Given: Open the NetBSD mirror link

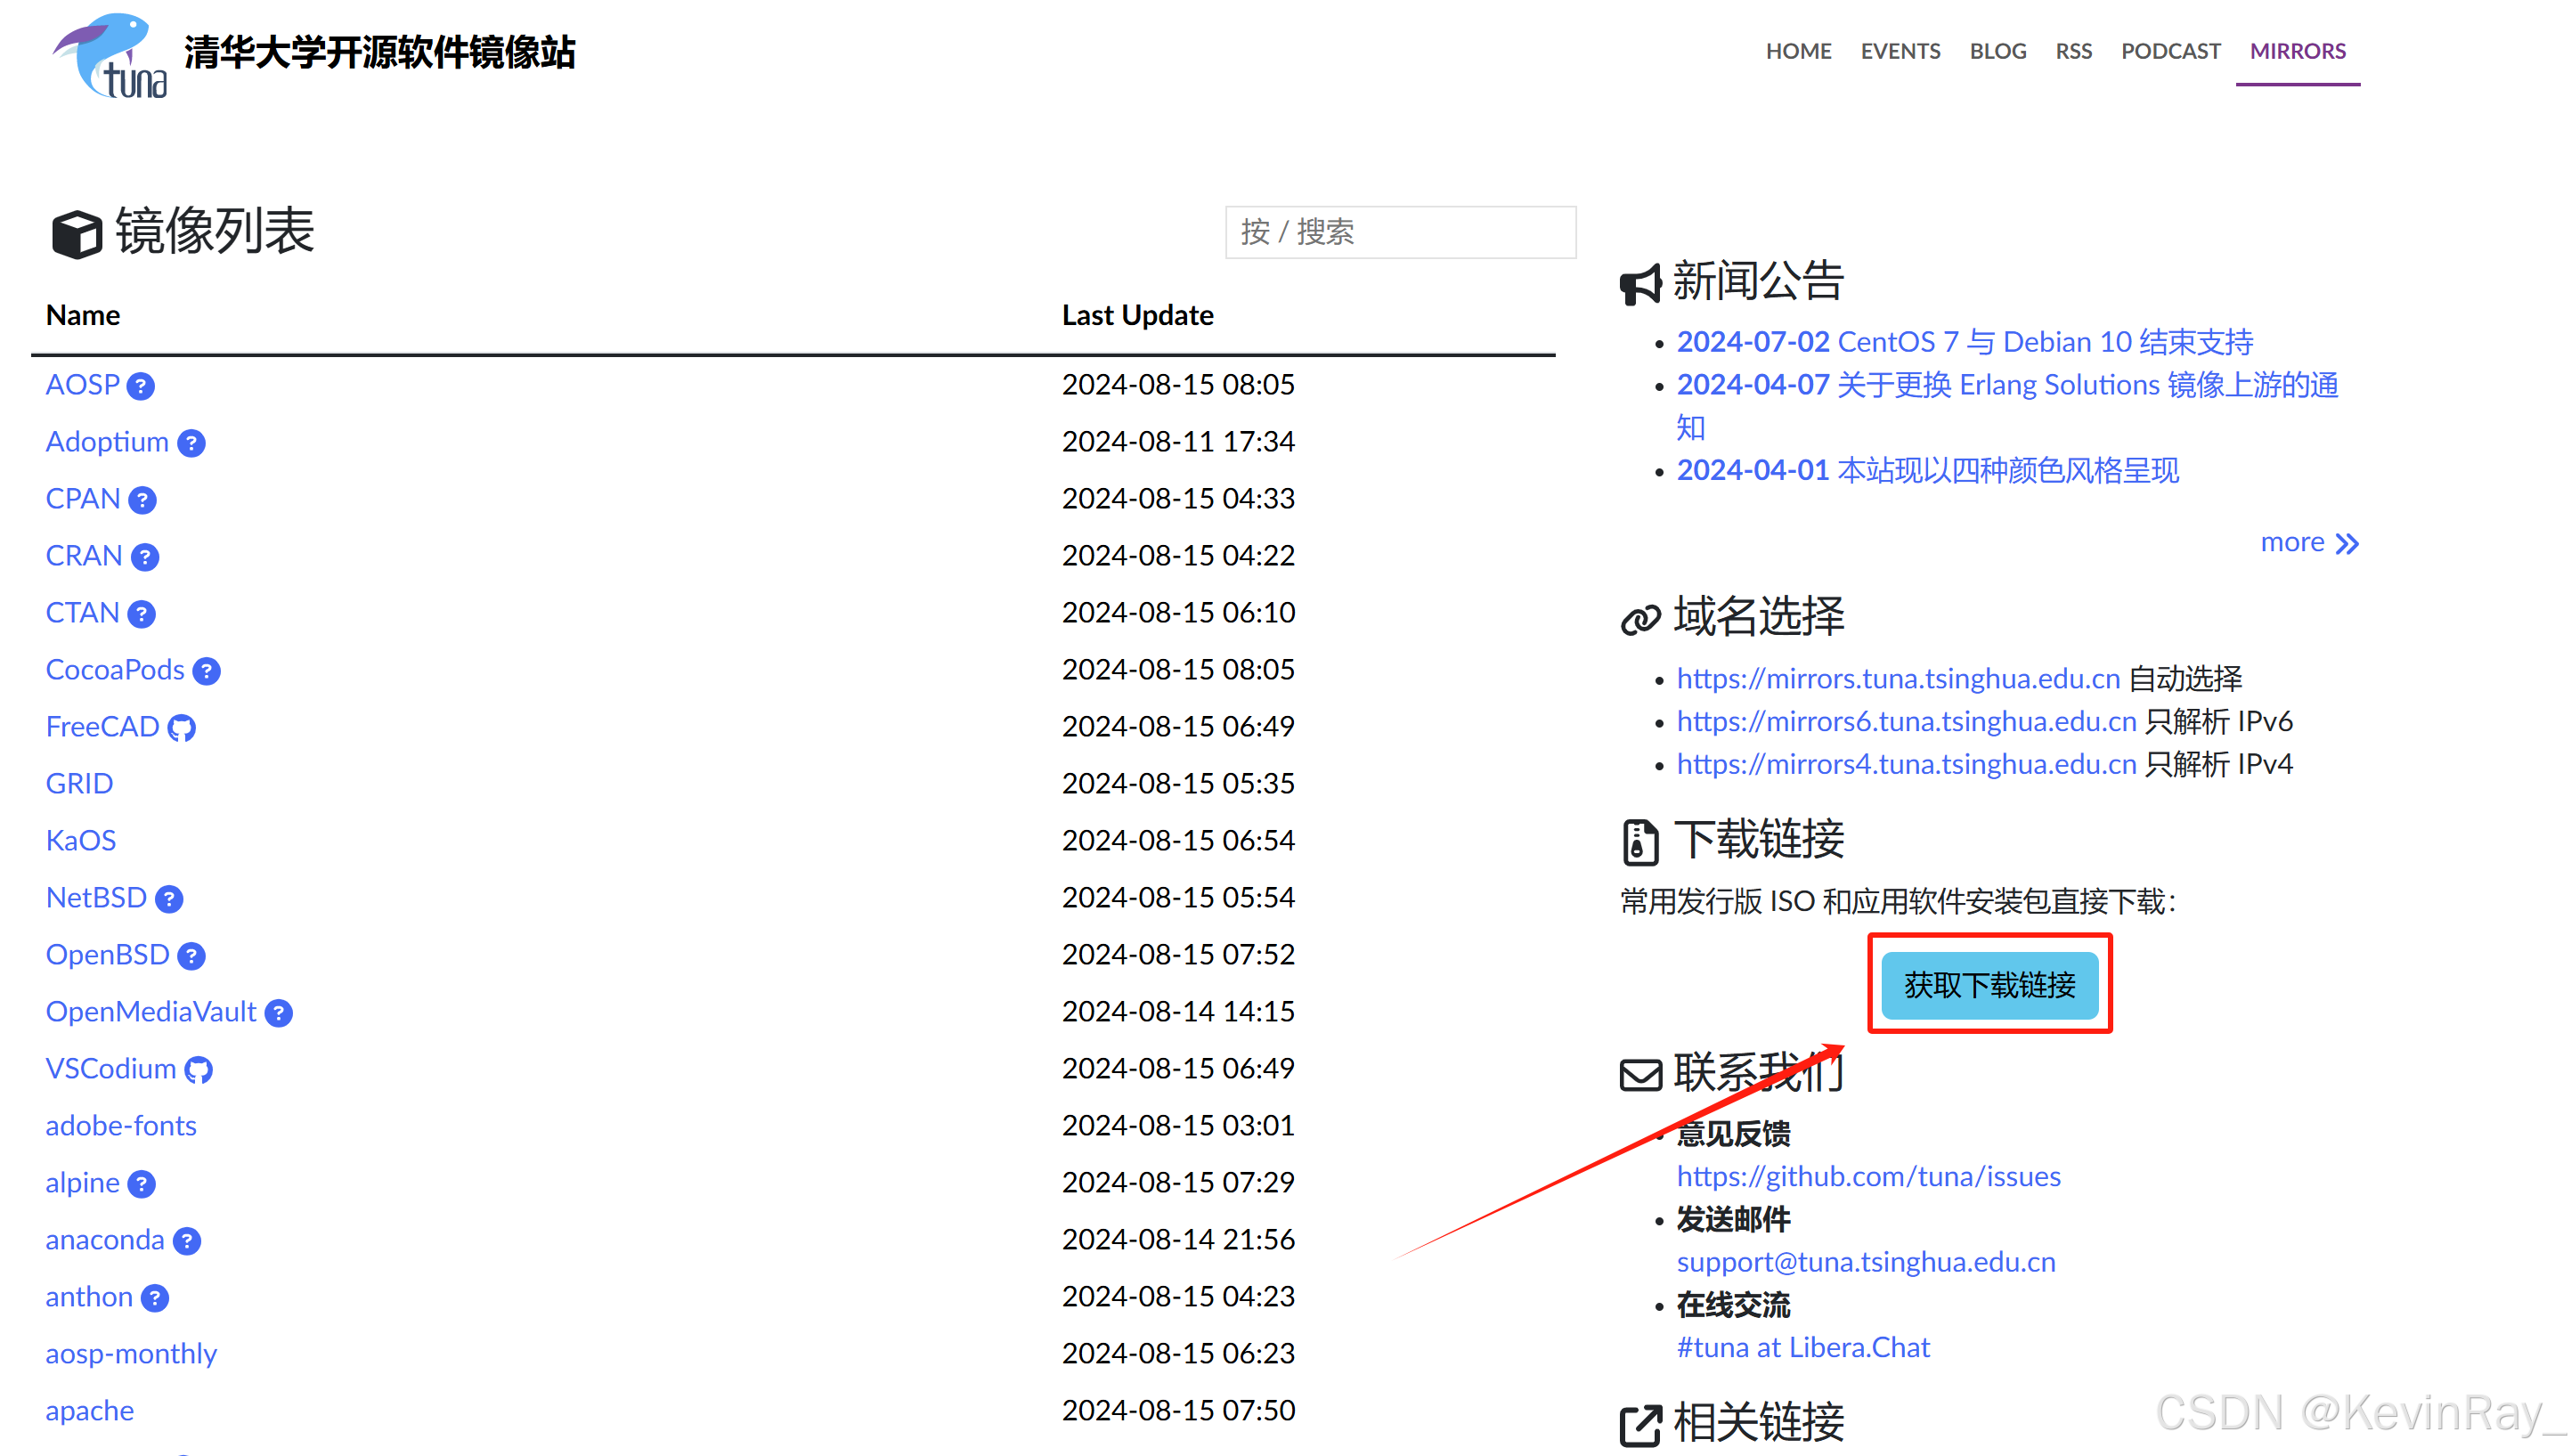Looking at the screenshot, I should pyautogui.click(x=96, y=897).
